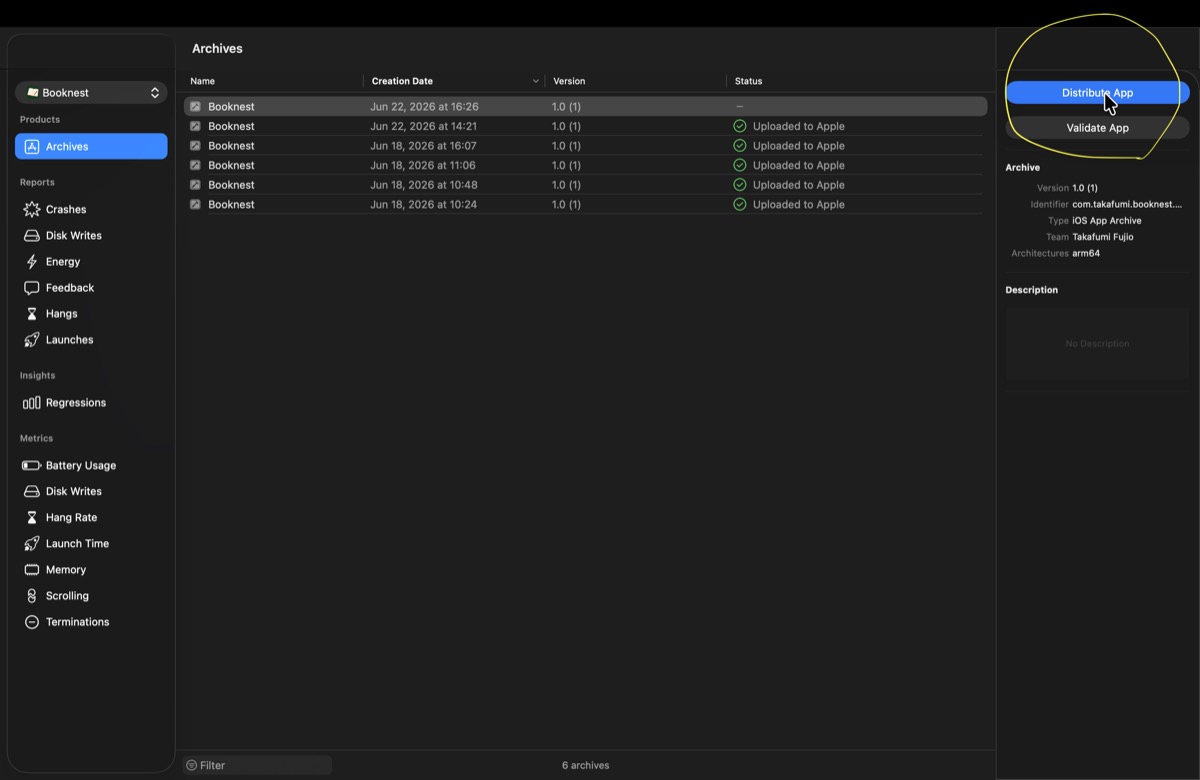Select Archives in the sidebar
The image size is (1200, 780).
click(x=91, y=146)
